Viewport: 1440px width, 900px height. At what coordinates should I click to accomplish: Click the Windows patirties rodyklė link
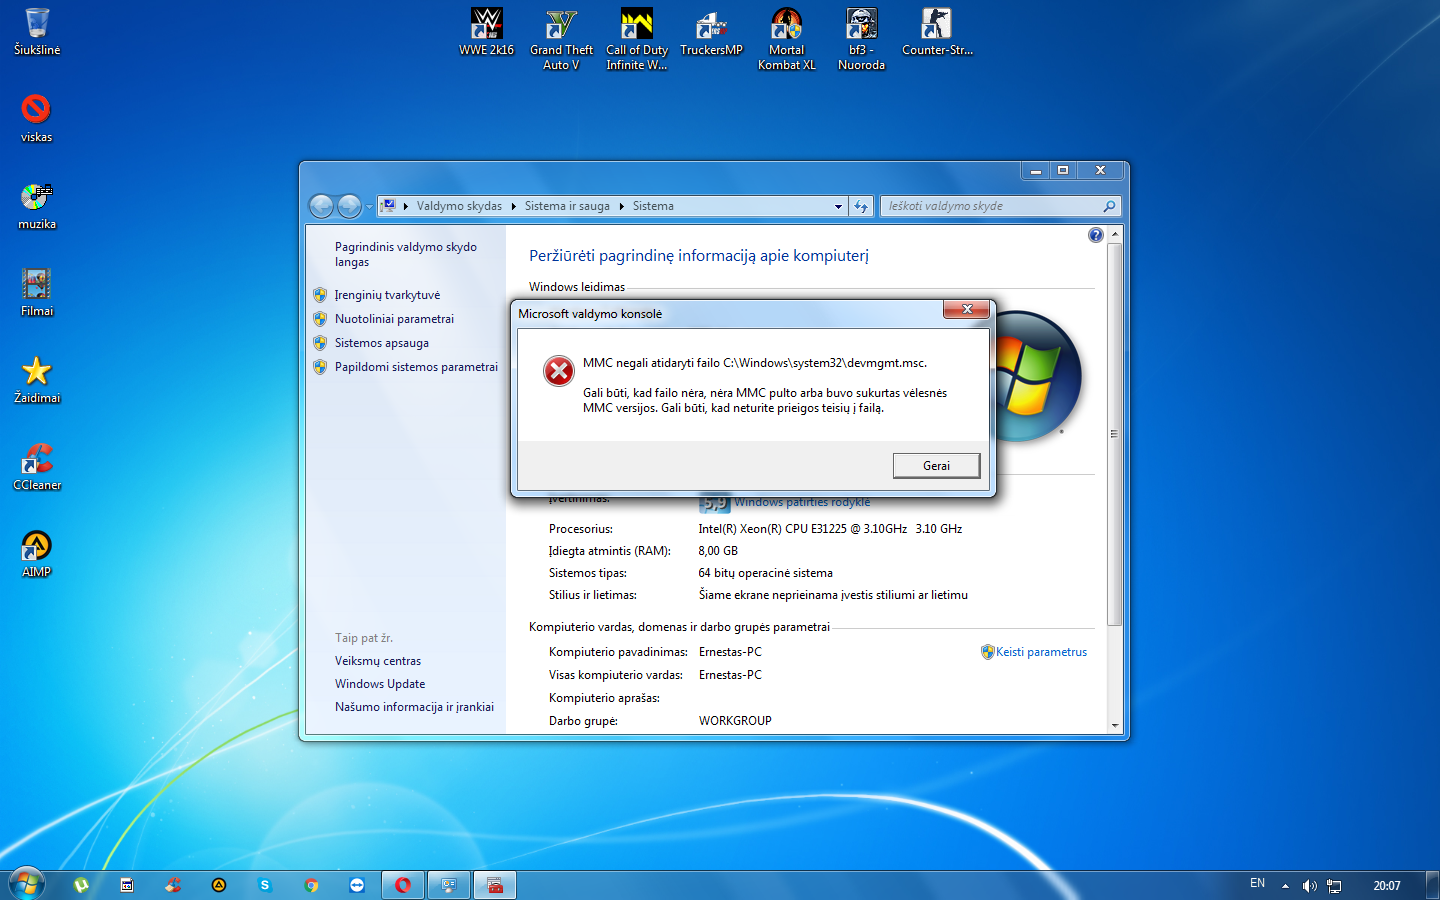tap(802, 502)
